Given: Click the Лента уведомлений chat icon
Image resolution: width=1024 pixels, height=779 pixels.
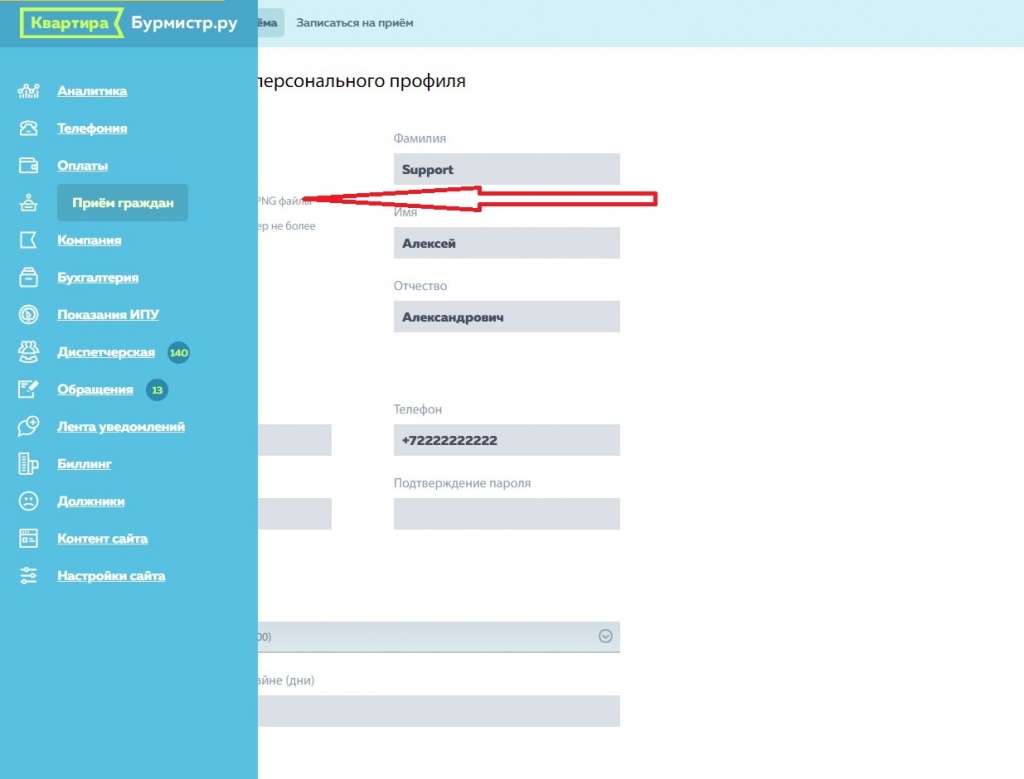Looking at the screenshot, I should tap(28, 426).
